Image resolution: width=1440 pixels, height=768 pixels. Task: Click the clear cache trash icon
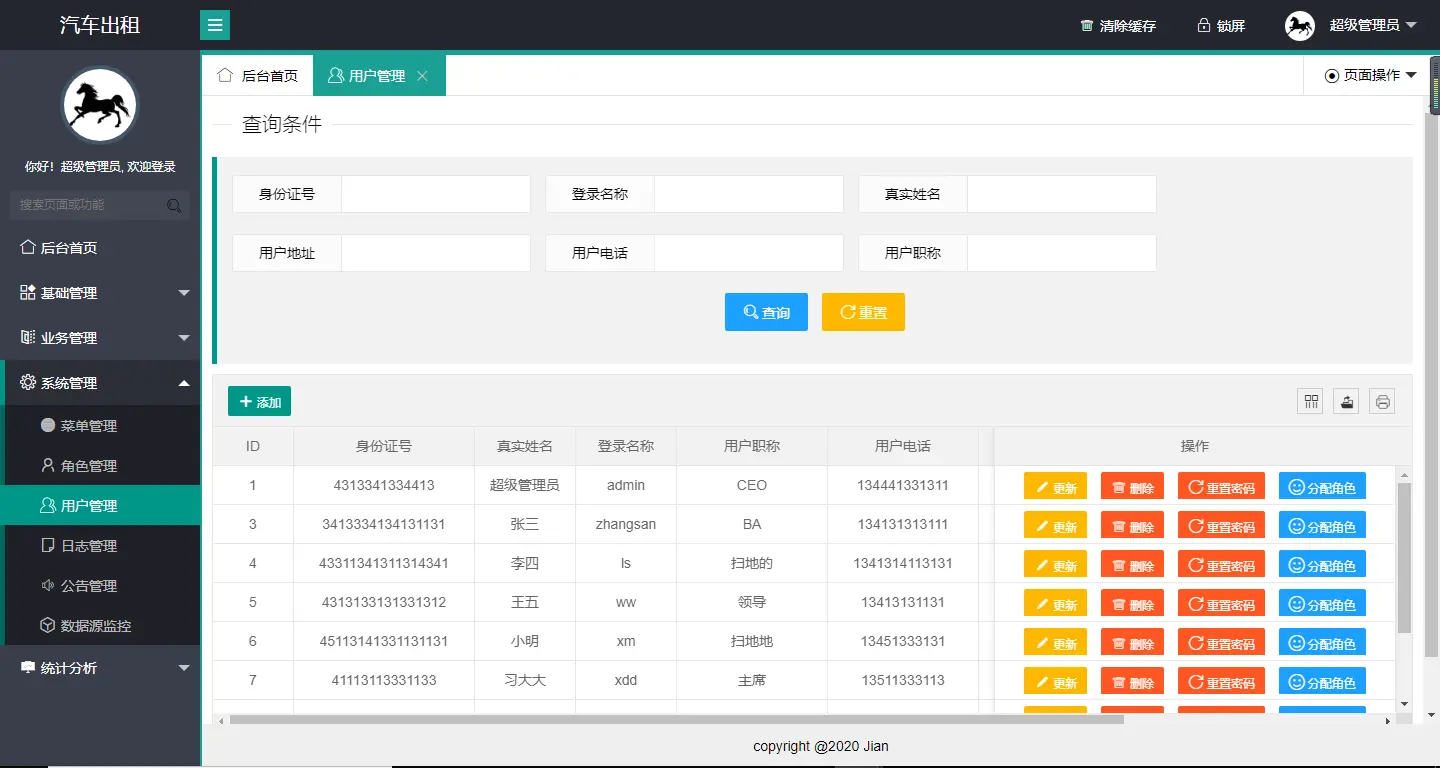1085,25
